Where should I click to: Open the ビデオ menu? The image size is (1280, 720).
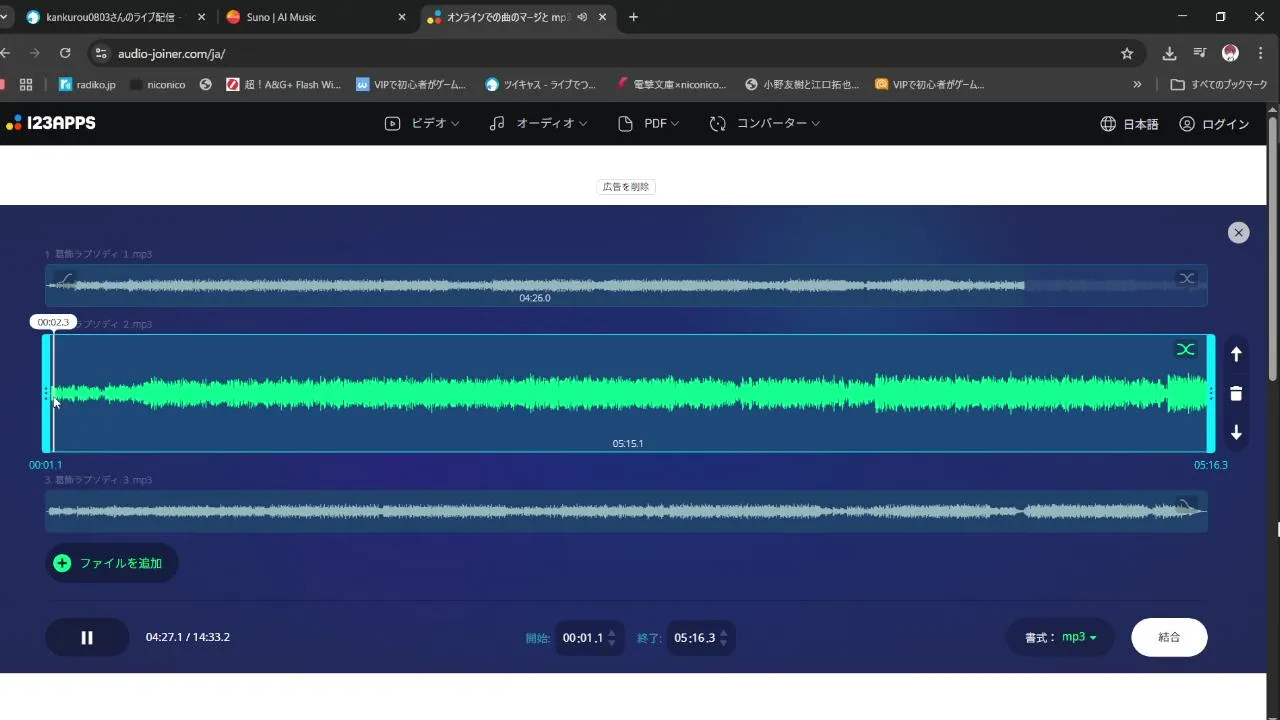[x=422, y=123]
